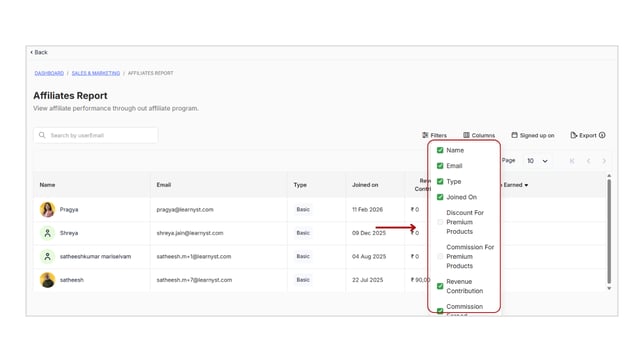This screenshot has width=644, height=362.
Task: Uncheck the Revenue Contribution column checkbox
Action: pyautogui.click(x=440, y=286)
